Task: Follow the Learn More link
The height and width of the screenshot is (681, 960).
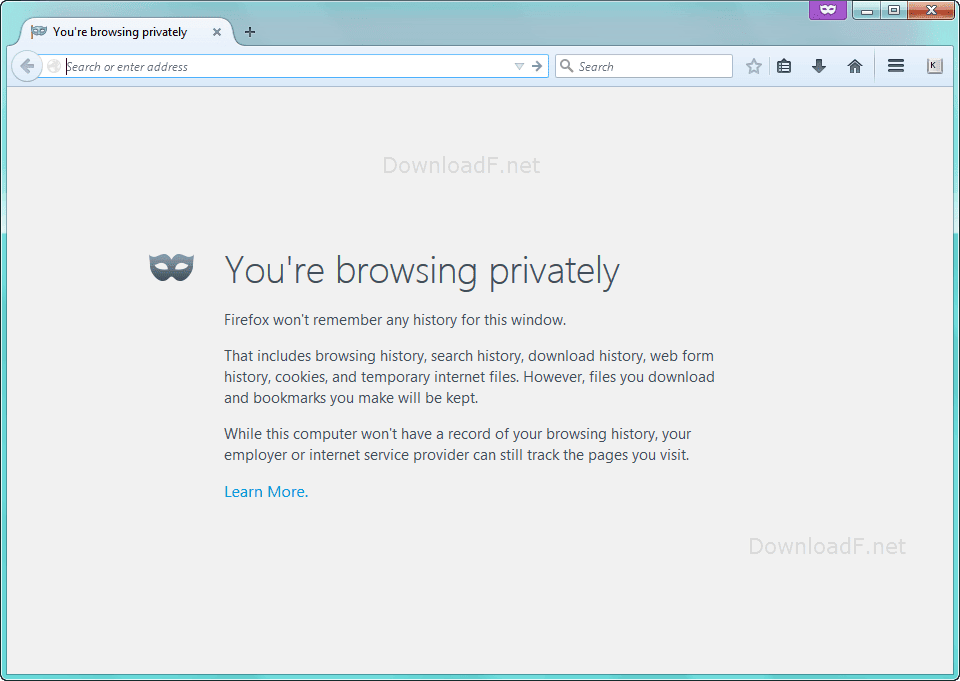Action: click(x=266, y=492)
